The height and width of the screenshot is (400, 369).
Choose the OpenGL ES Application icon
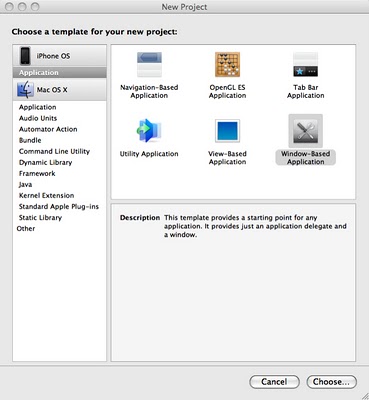227,65
